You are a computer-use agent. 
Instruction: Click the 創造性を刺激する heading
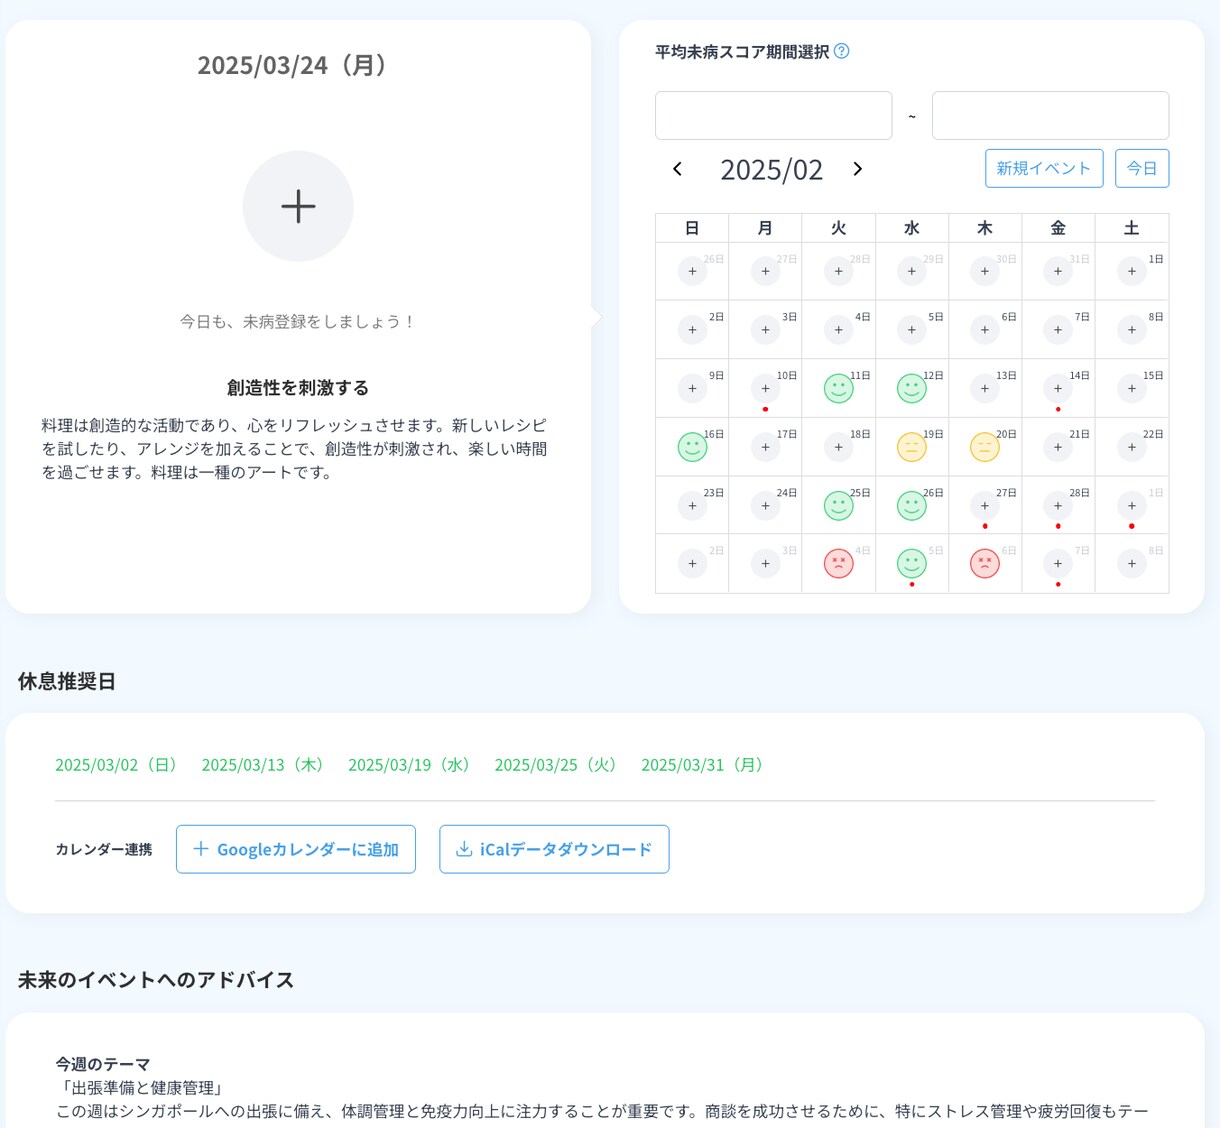click(298, 388)
